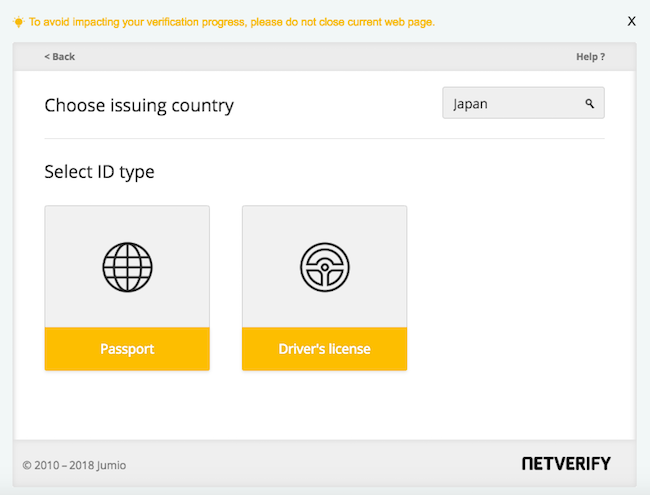Click the yellow warning message text
The height and width of the screenshot is (495, 650).
point(232,21)
